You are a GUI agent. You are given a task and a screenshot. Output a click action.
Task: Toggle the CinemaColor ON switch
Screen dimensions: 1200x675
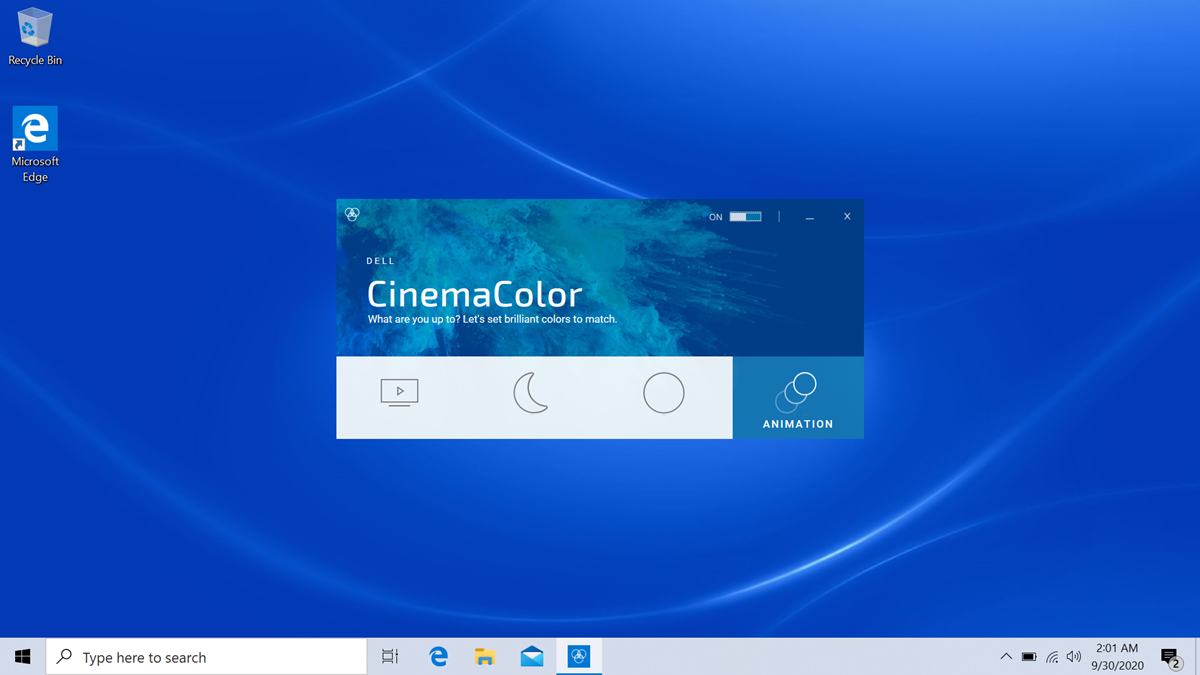[745, 216]
